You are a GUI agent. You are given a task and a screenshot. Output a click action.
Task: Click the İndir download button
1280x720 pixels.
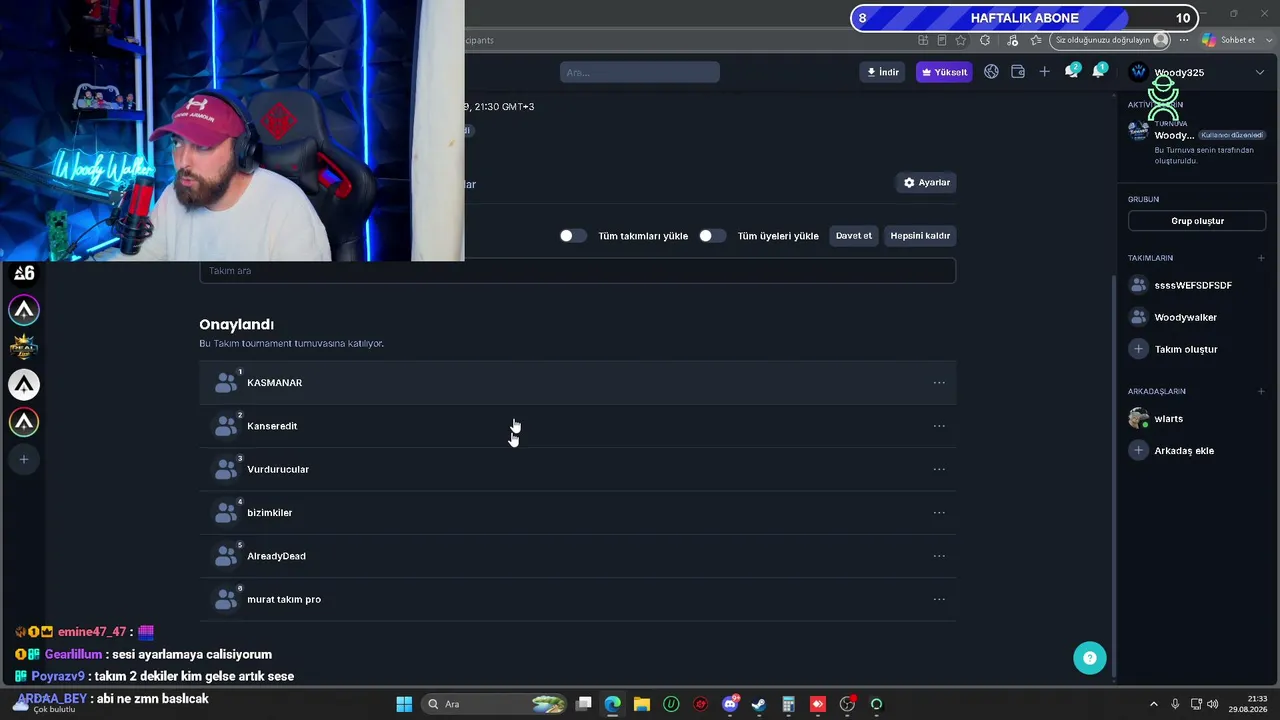(883, 72)
